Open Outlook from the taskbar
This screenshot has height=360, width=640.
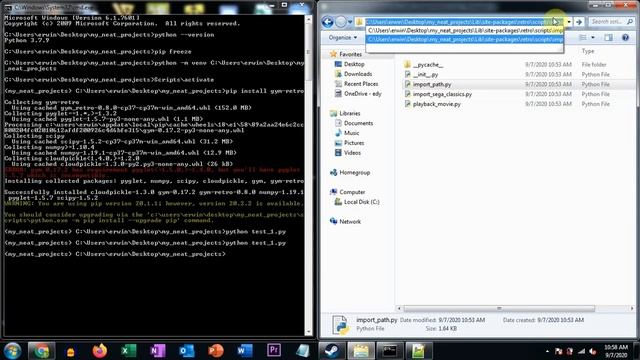point(187,351)
